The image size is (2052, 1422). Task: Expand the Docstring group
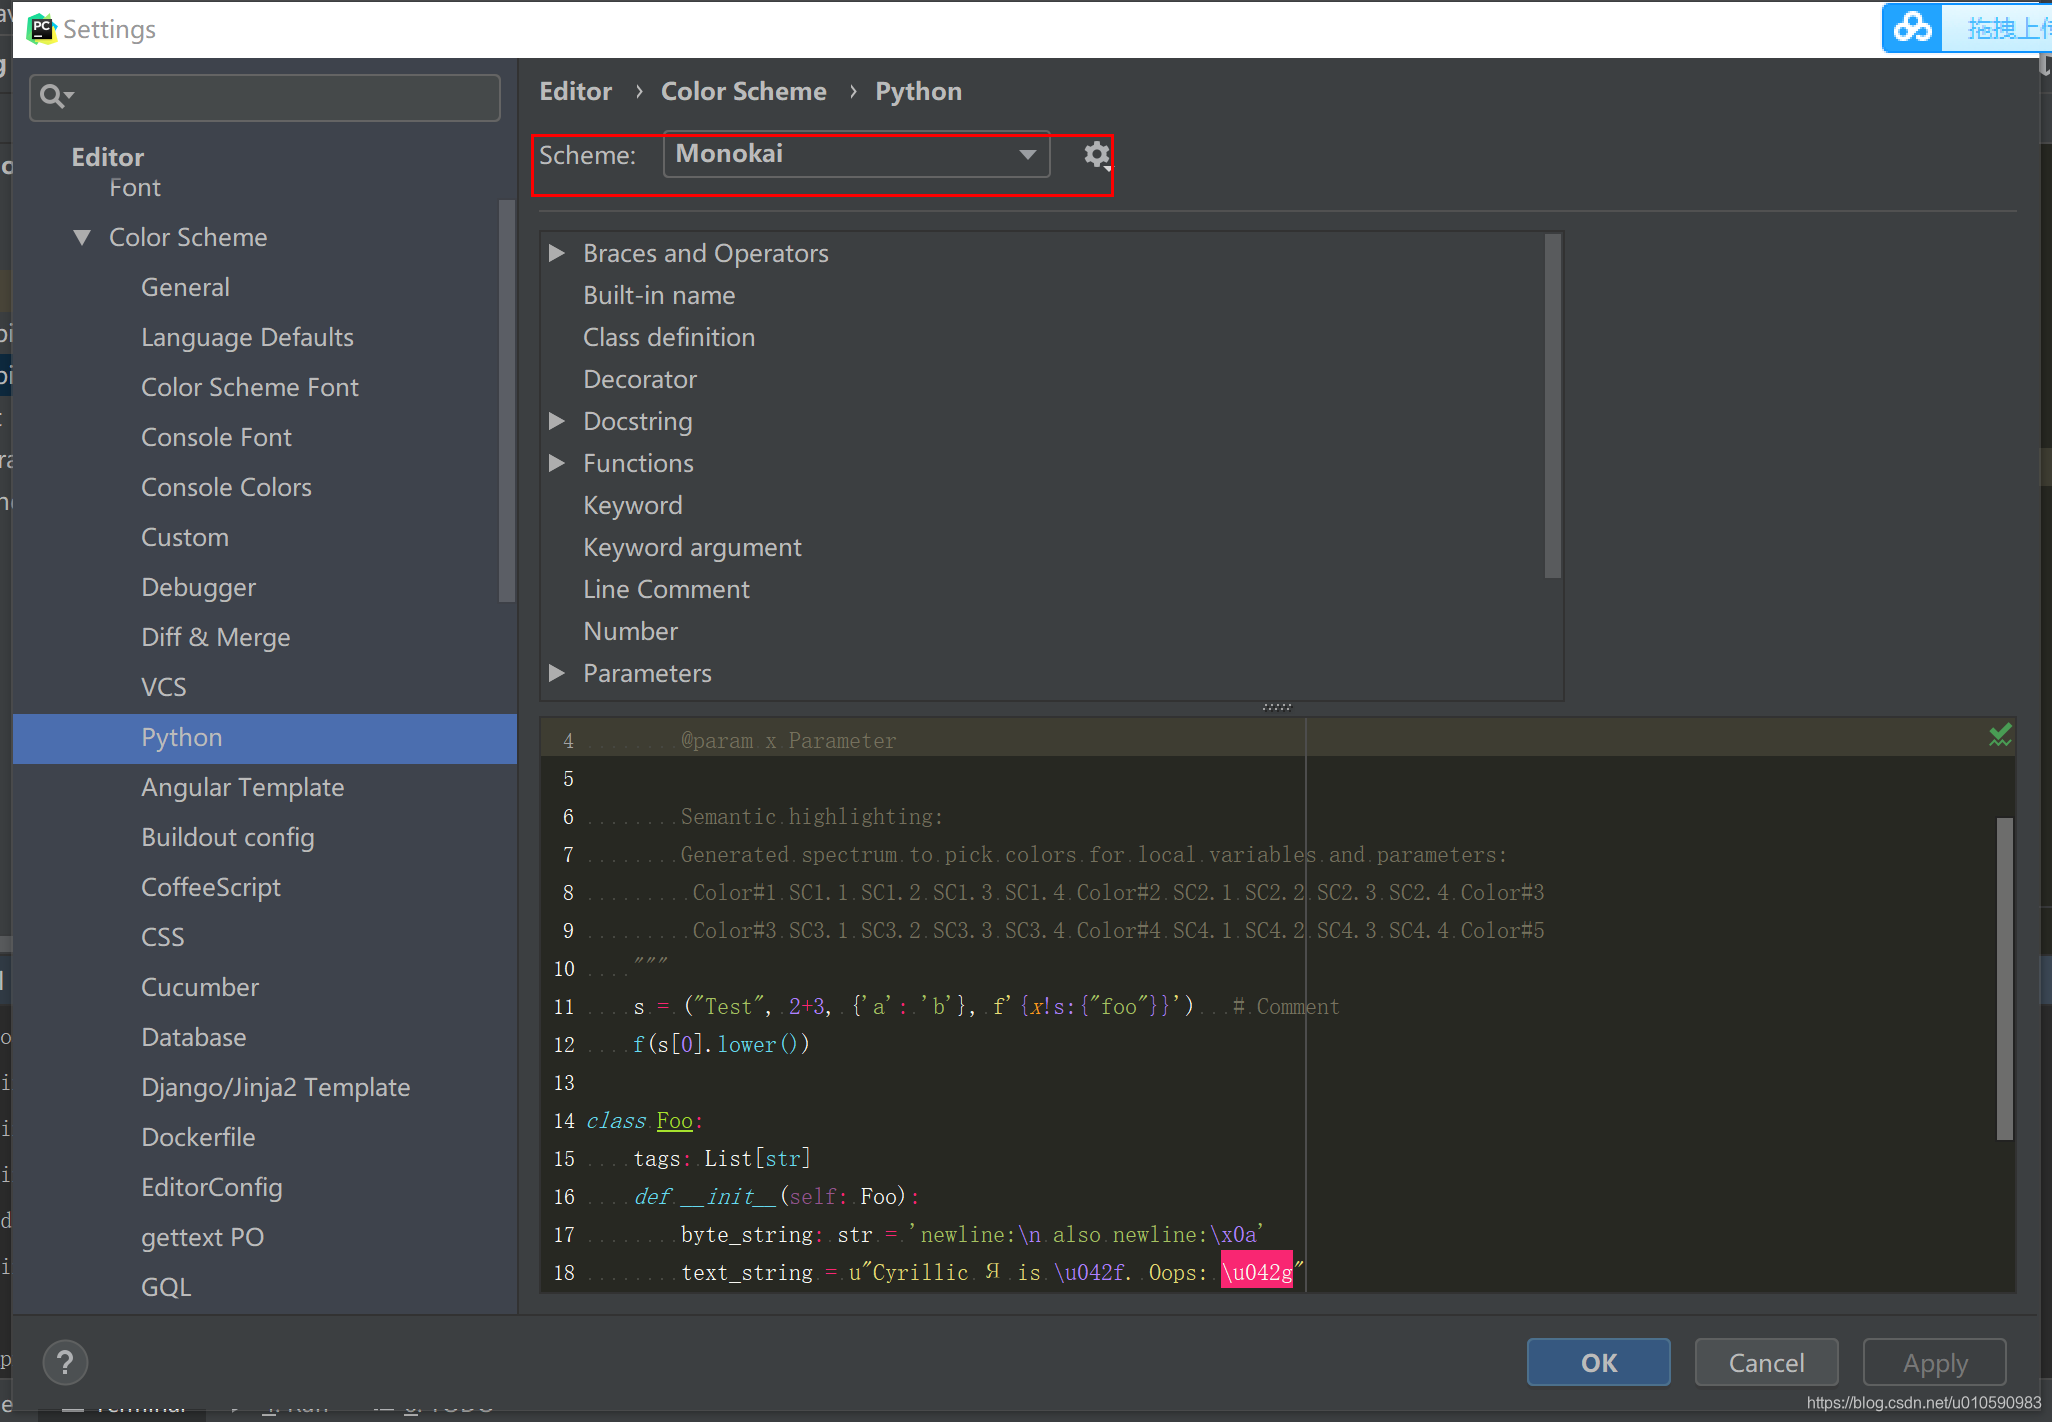(557, 422)
